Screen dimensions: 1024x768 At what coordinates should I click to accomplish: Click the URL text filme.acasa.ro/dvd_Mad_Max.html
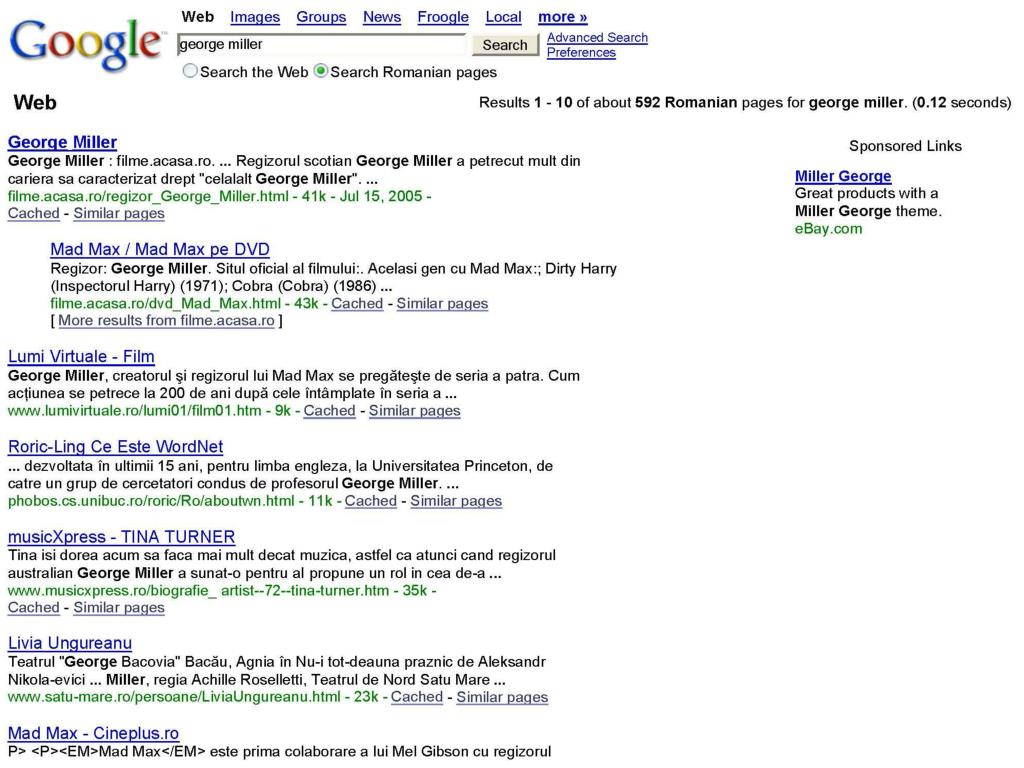(166, 303)
